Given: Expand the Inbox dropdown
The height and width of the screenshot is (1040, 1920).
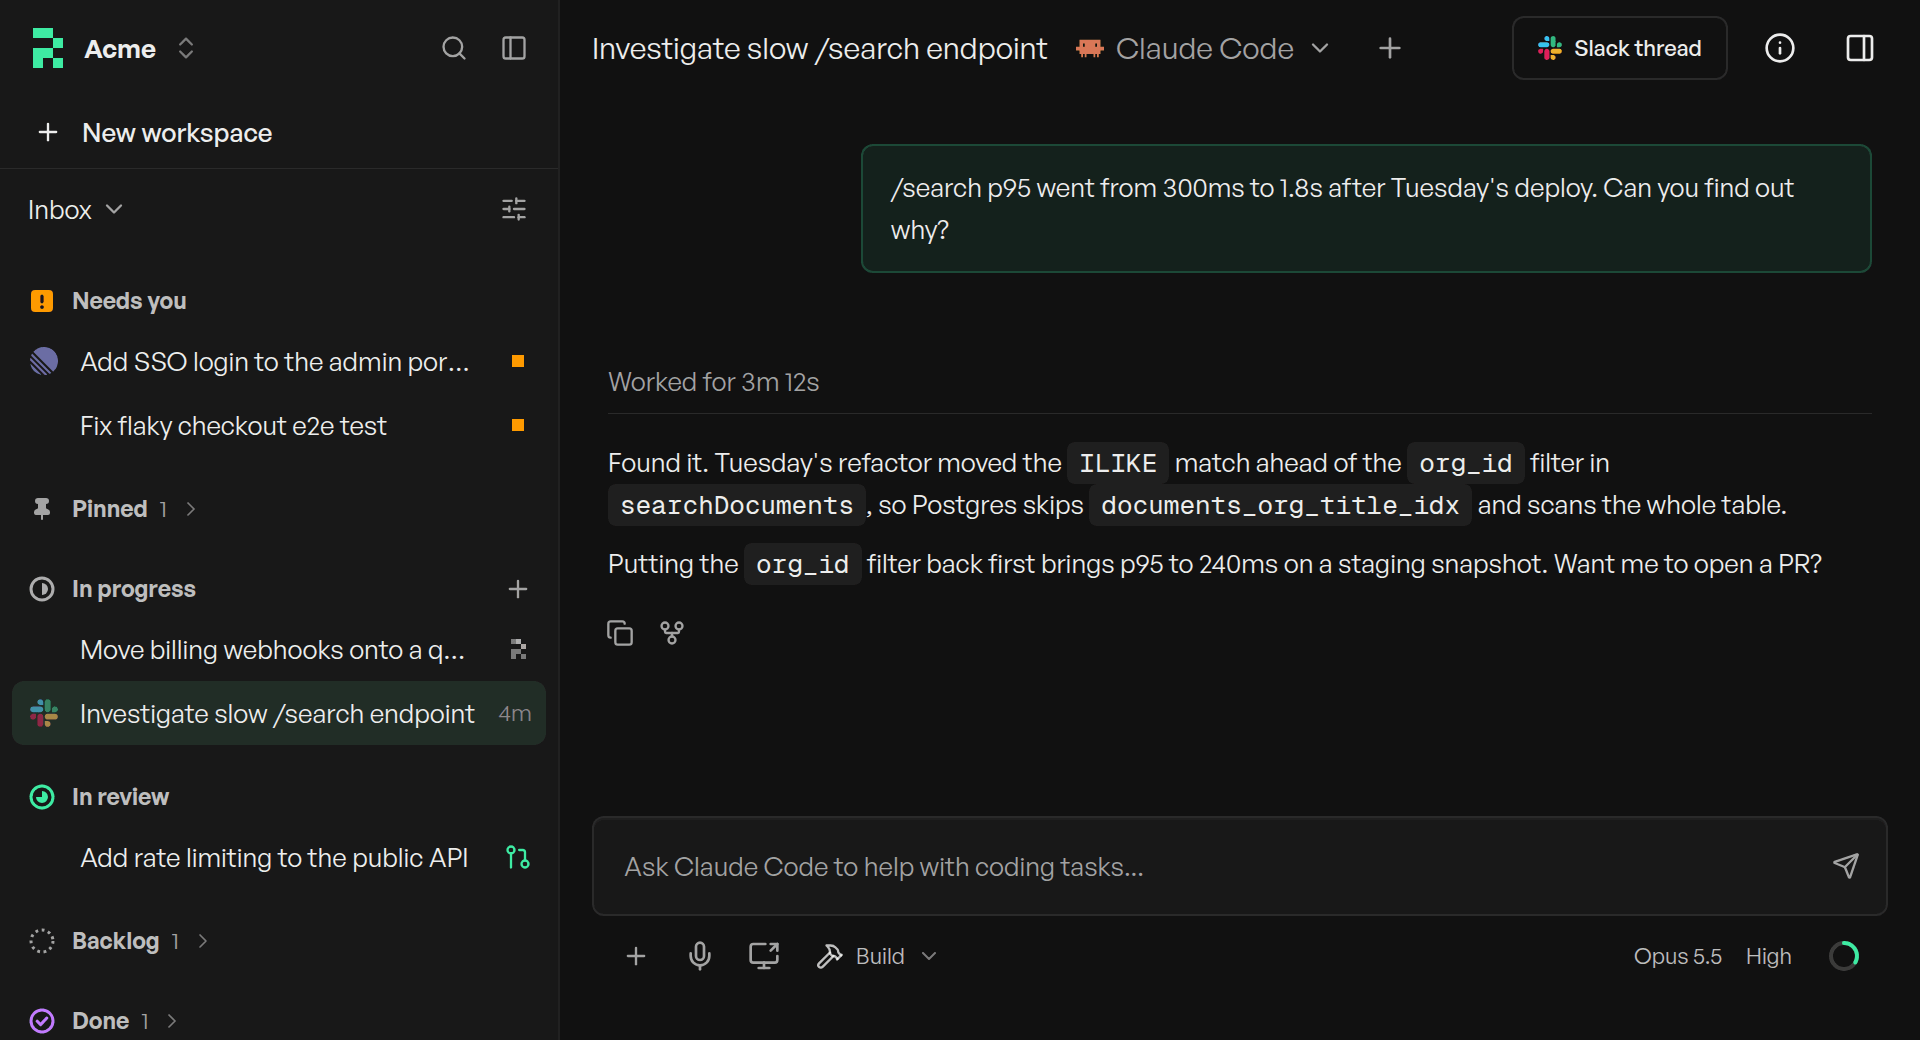Looking at the screenshot, I should coord(76,210).
